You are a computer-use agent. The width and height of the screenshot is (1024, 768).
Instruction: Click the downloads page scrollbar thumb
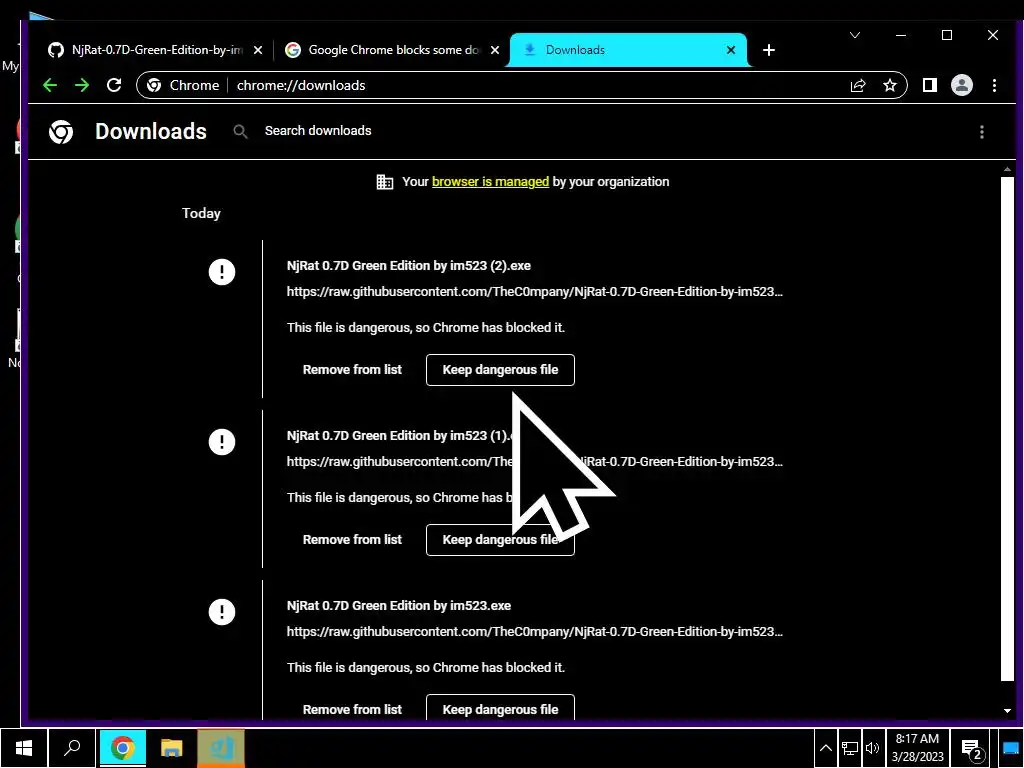(1006, 428)
